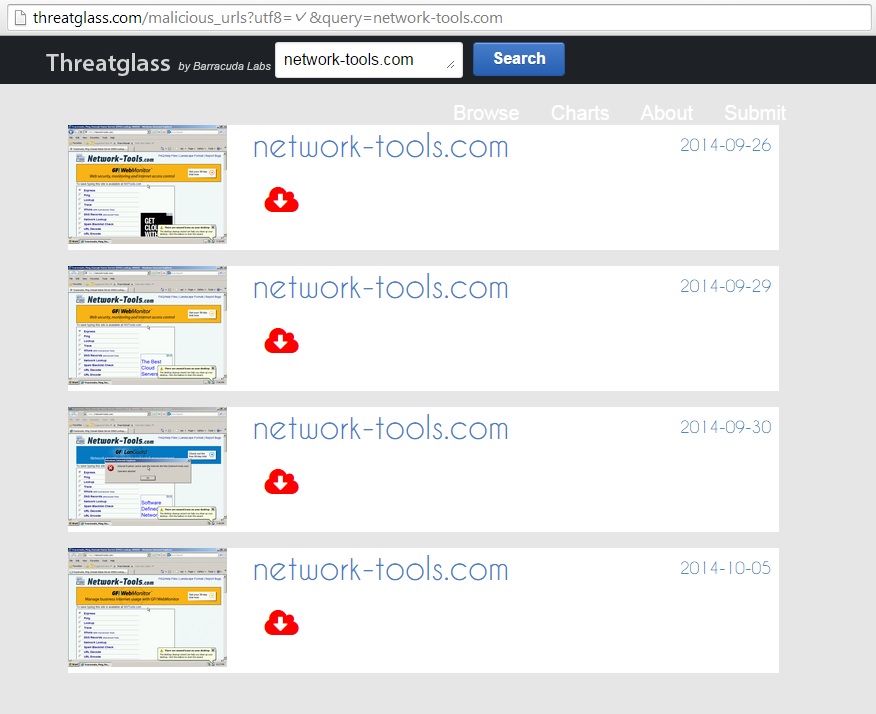Screen dimensions: 876x714
Task: Open the Charts menu item
Action: tap(580, 113)
